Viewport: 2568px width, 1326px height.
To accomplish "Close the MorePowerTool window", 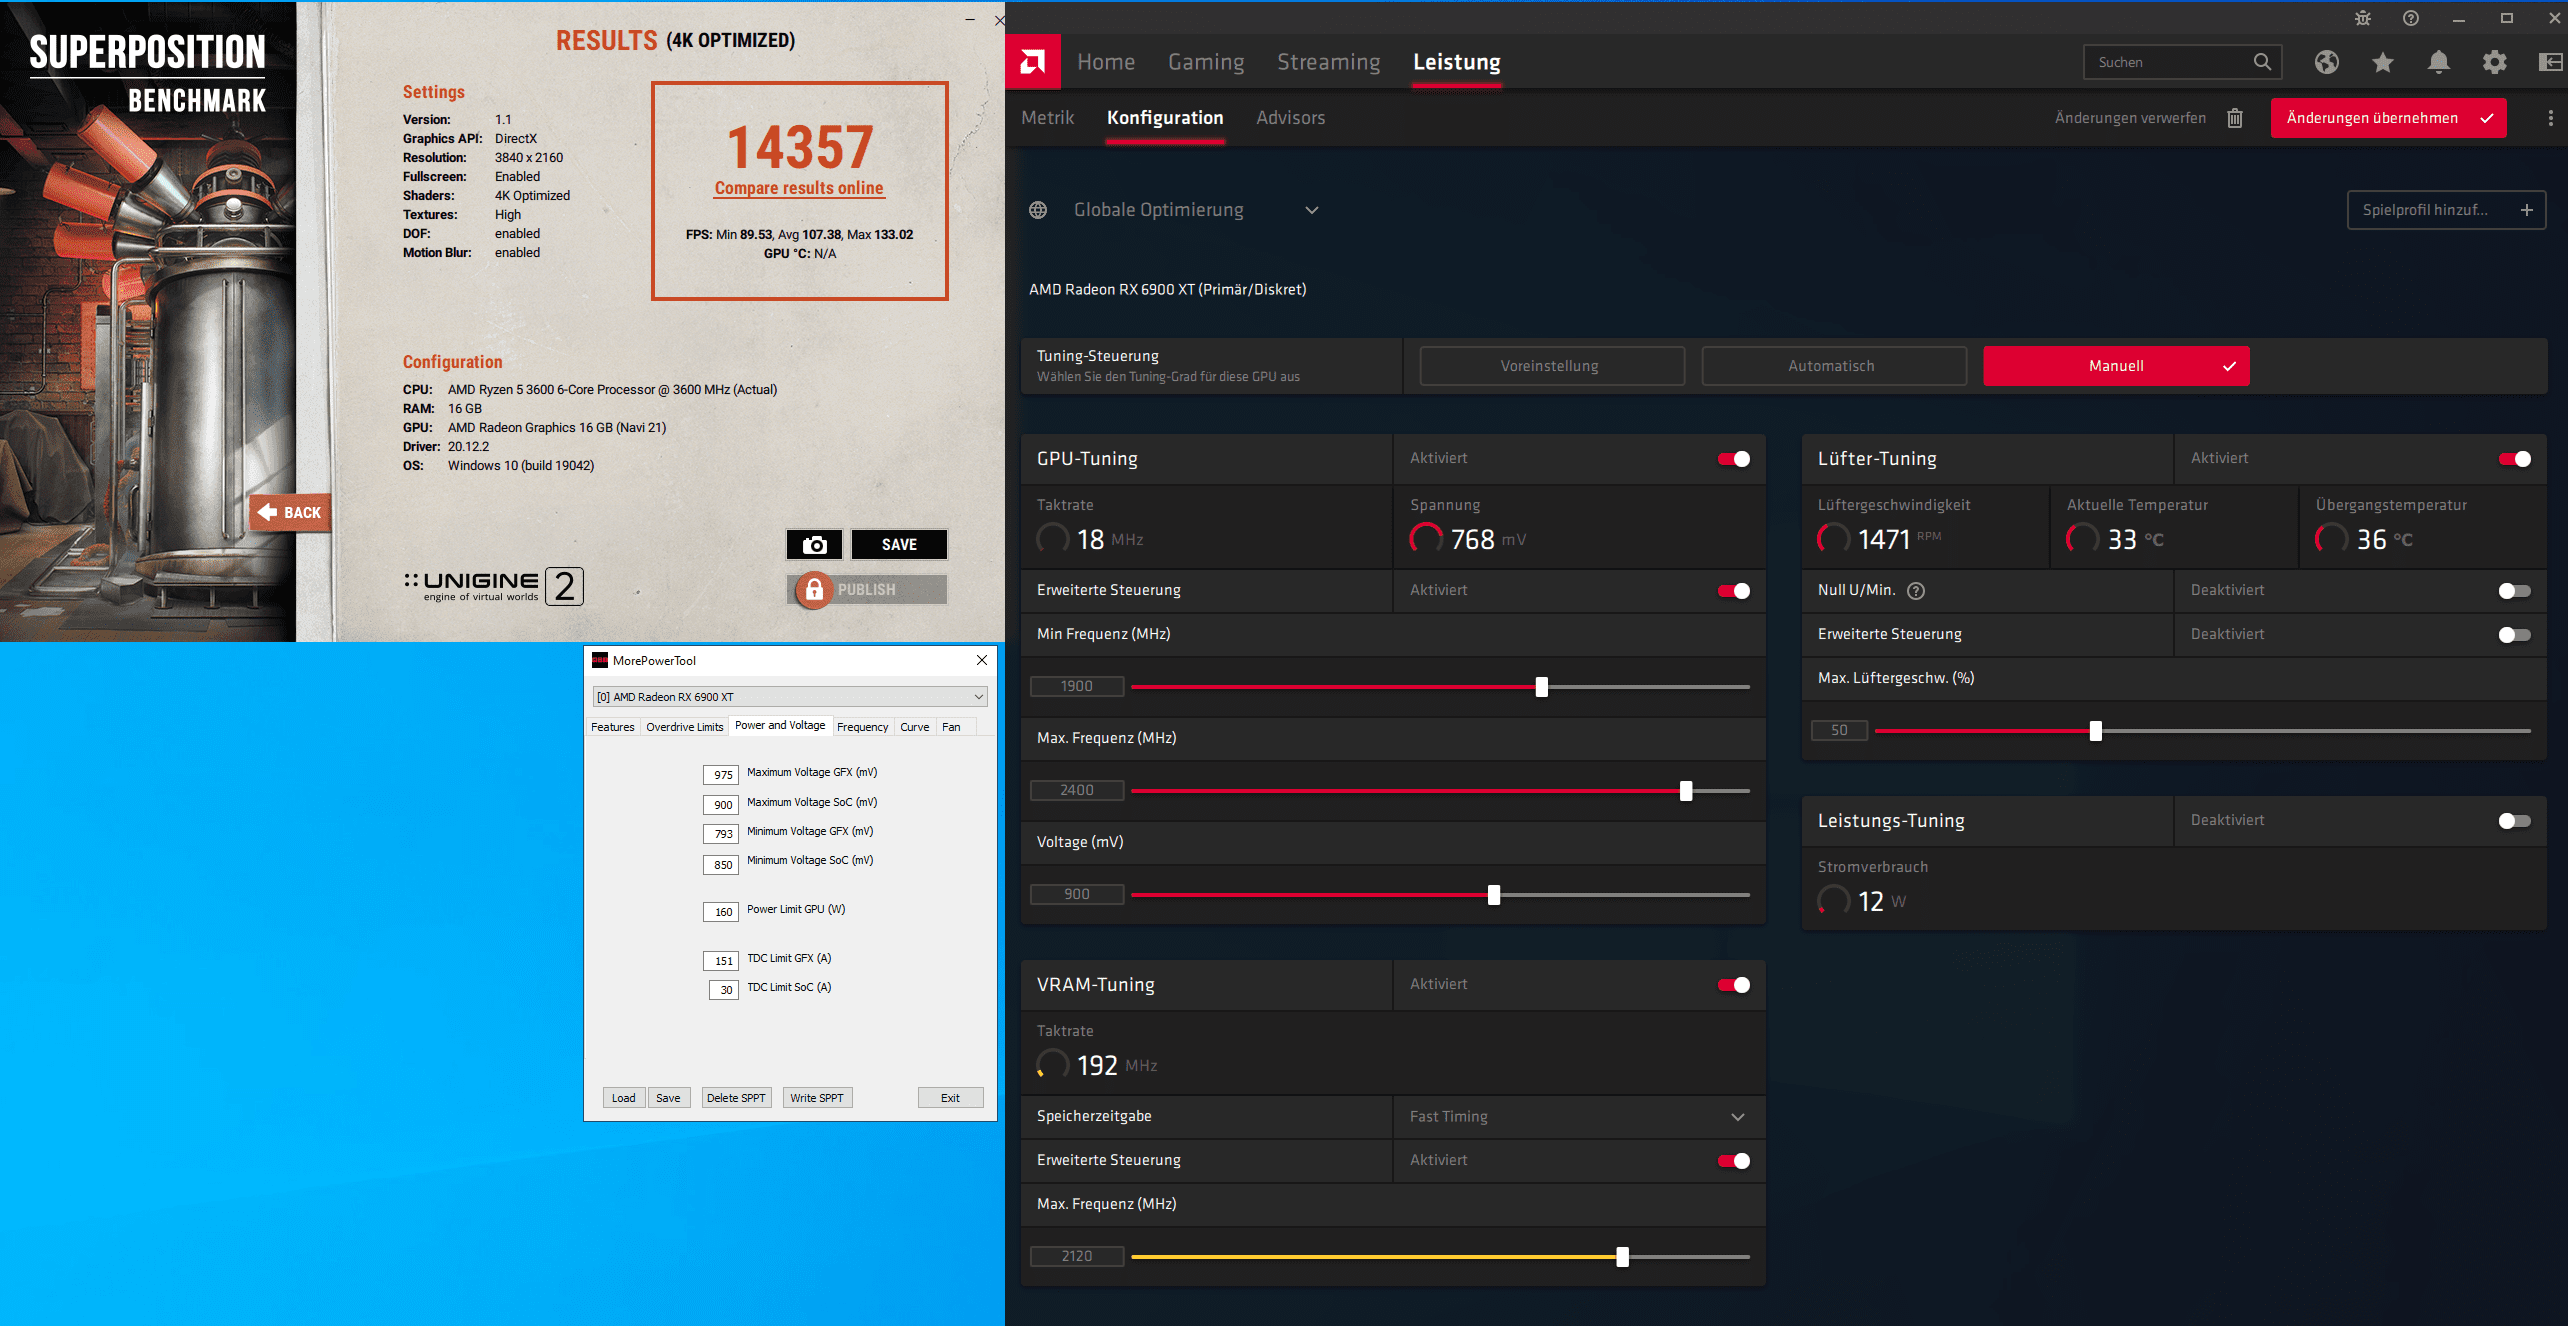I will click(982, 660).
